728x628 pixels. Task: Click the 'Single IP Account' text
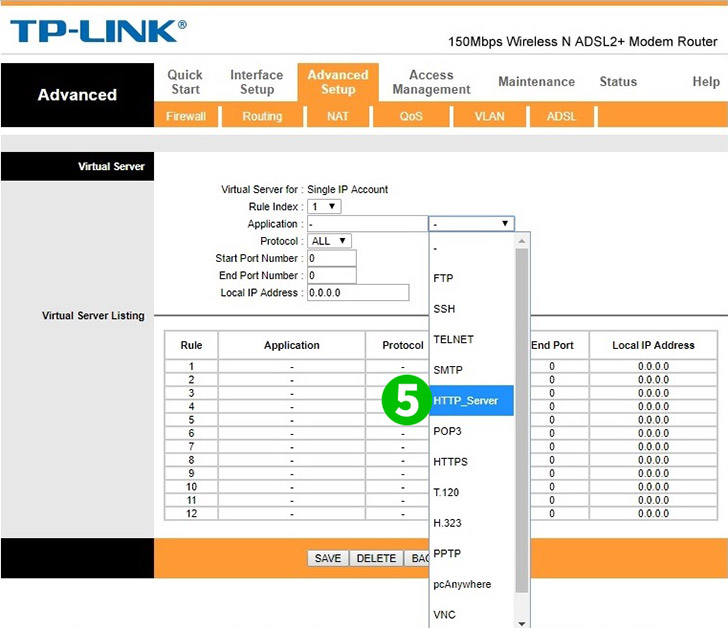coord(347,189)
